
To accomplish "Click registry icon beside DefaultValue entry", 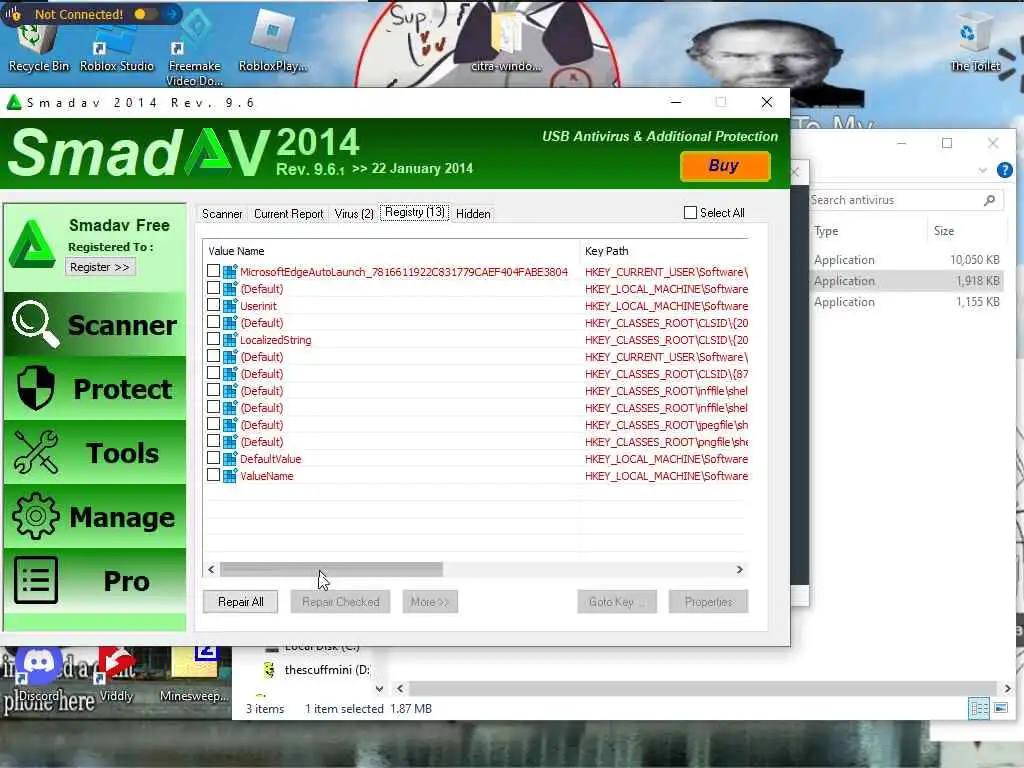I will click(x=230, y=458).
